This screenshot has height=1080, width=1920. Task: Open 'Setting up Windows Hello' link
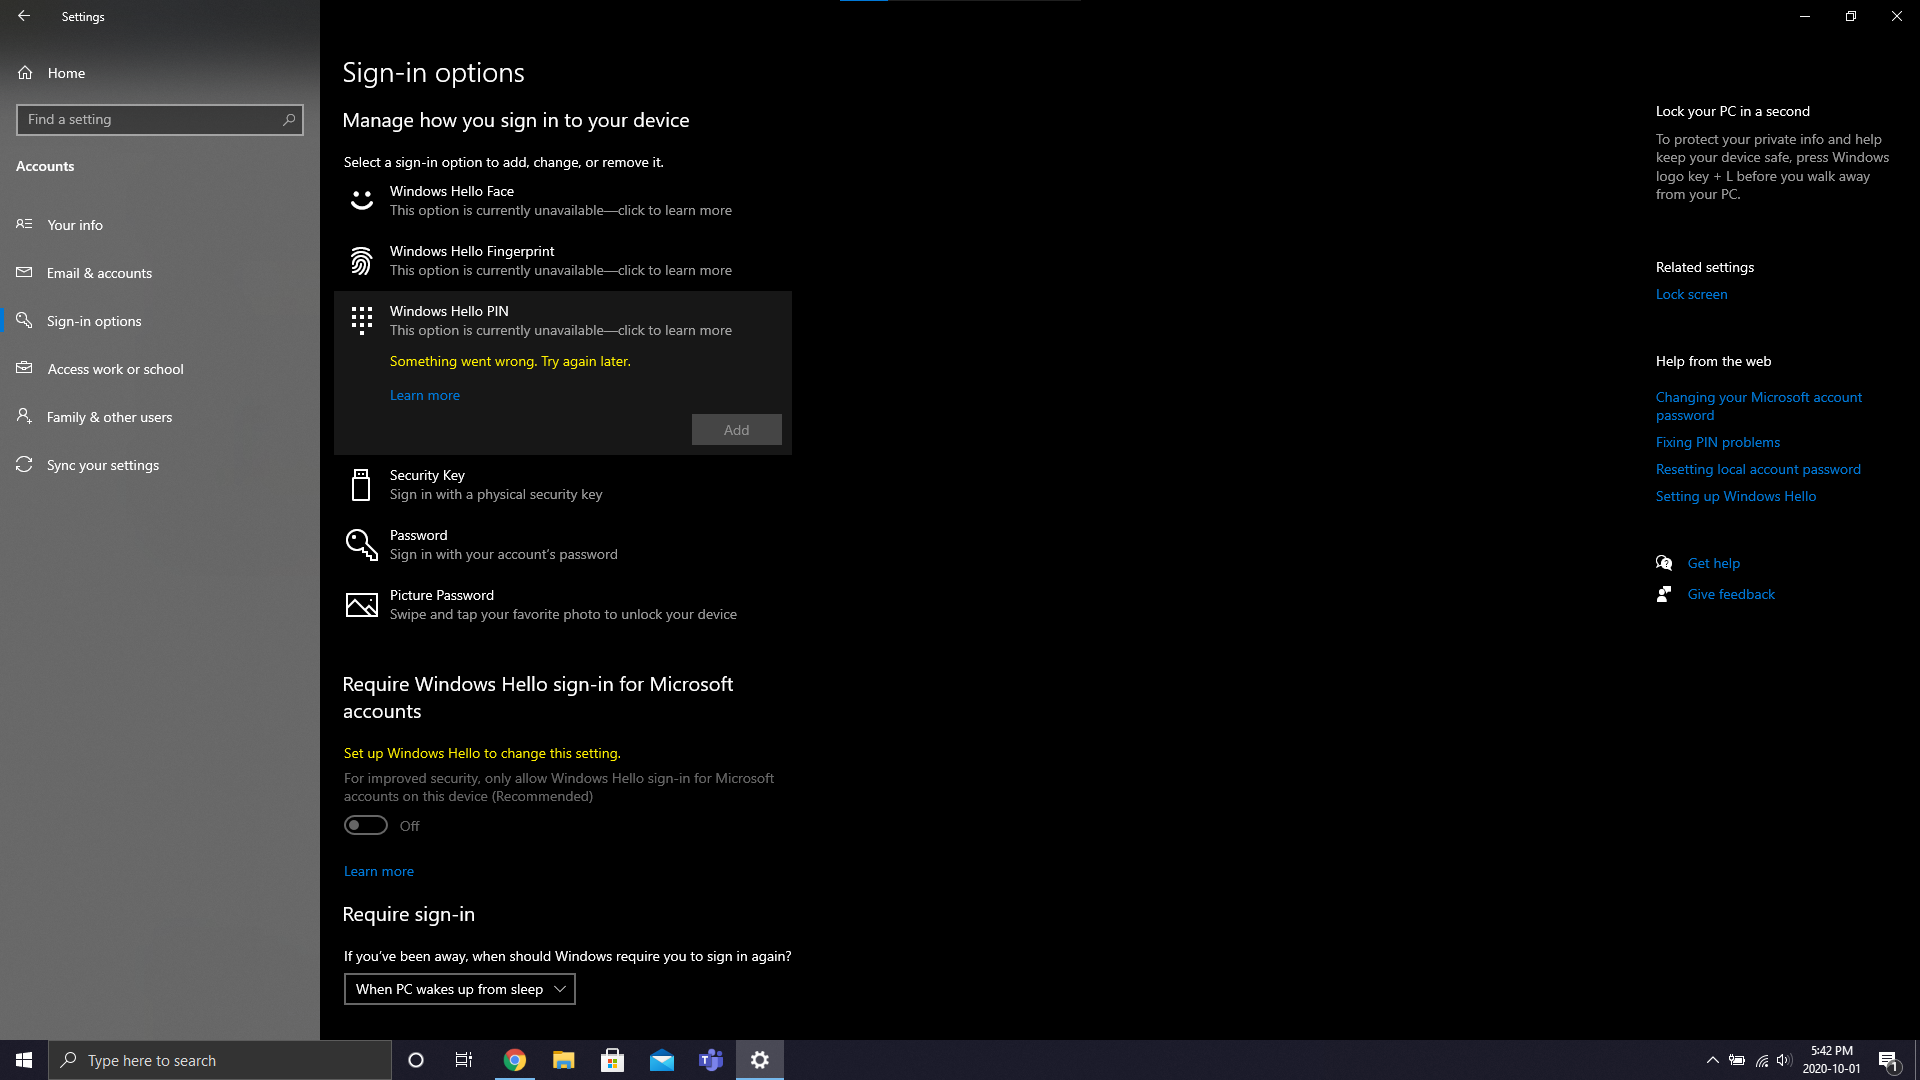pos(1735,496)
